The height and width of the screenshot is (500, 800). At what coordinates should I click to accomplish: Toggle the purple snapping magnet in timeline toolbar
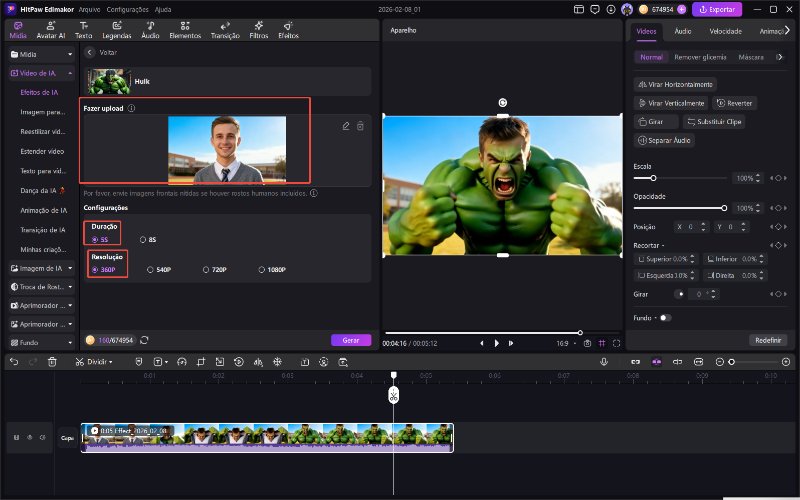(x=657, y=362)
